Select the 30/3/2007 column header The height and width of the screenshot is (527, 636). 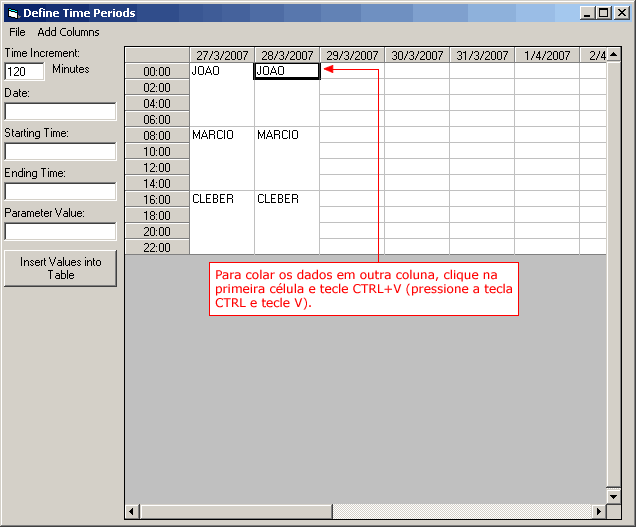click(417, 55)
